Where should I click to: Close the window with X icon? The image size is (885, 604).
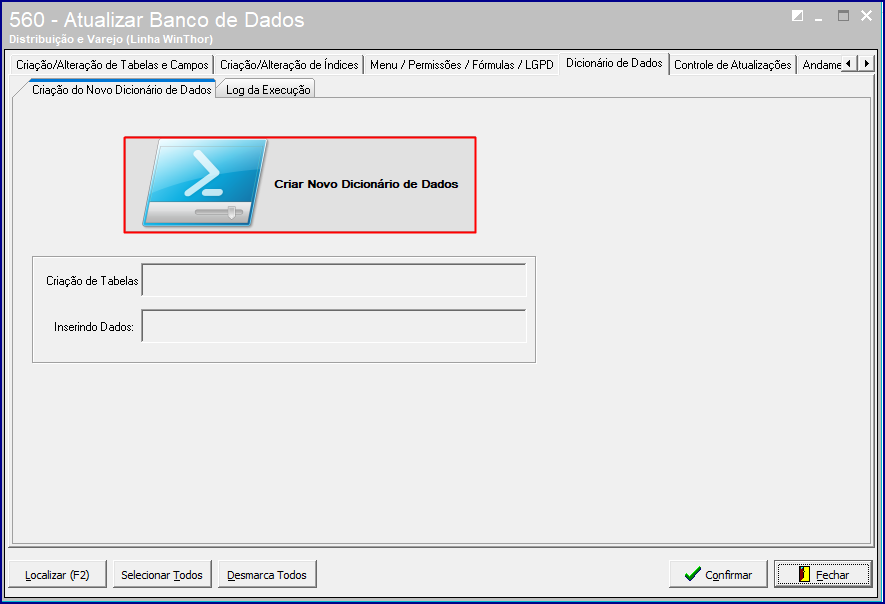(x=866, y=16)
